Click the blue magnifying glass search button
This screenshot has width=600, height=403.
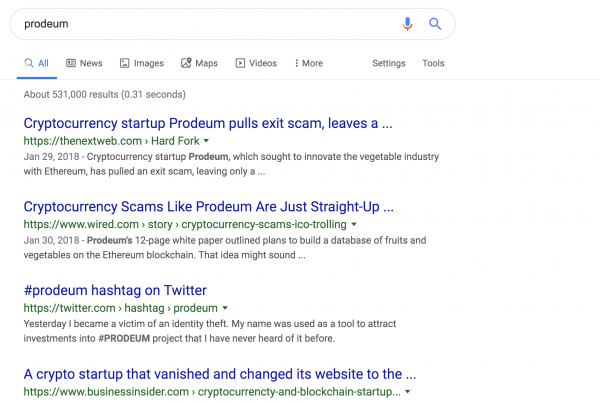point(435,24)
